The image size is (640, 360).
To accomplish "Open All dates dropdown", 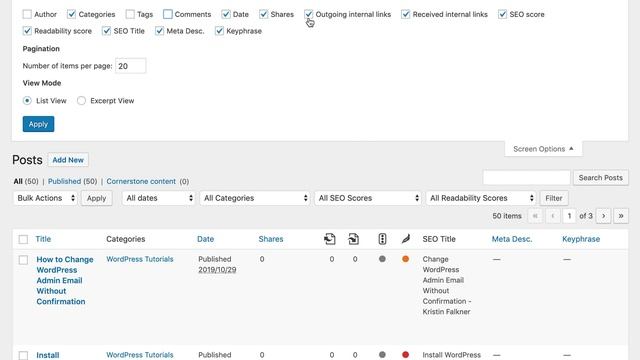I will pos(158,198).
